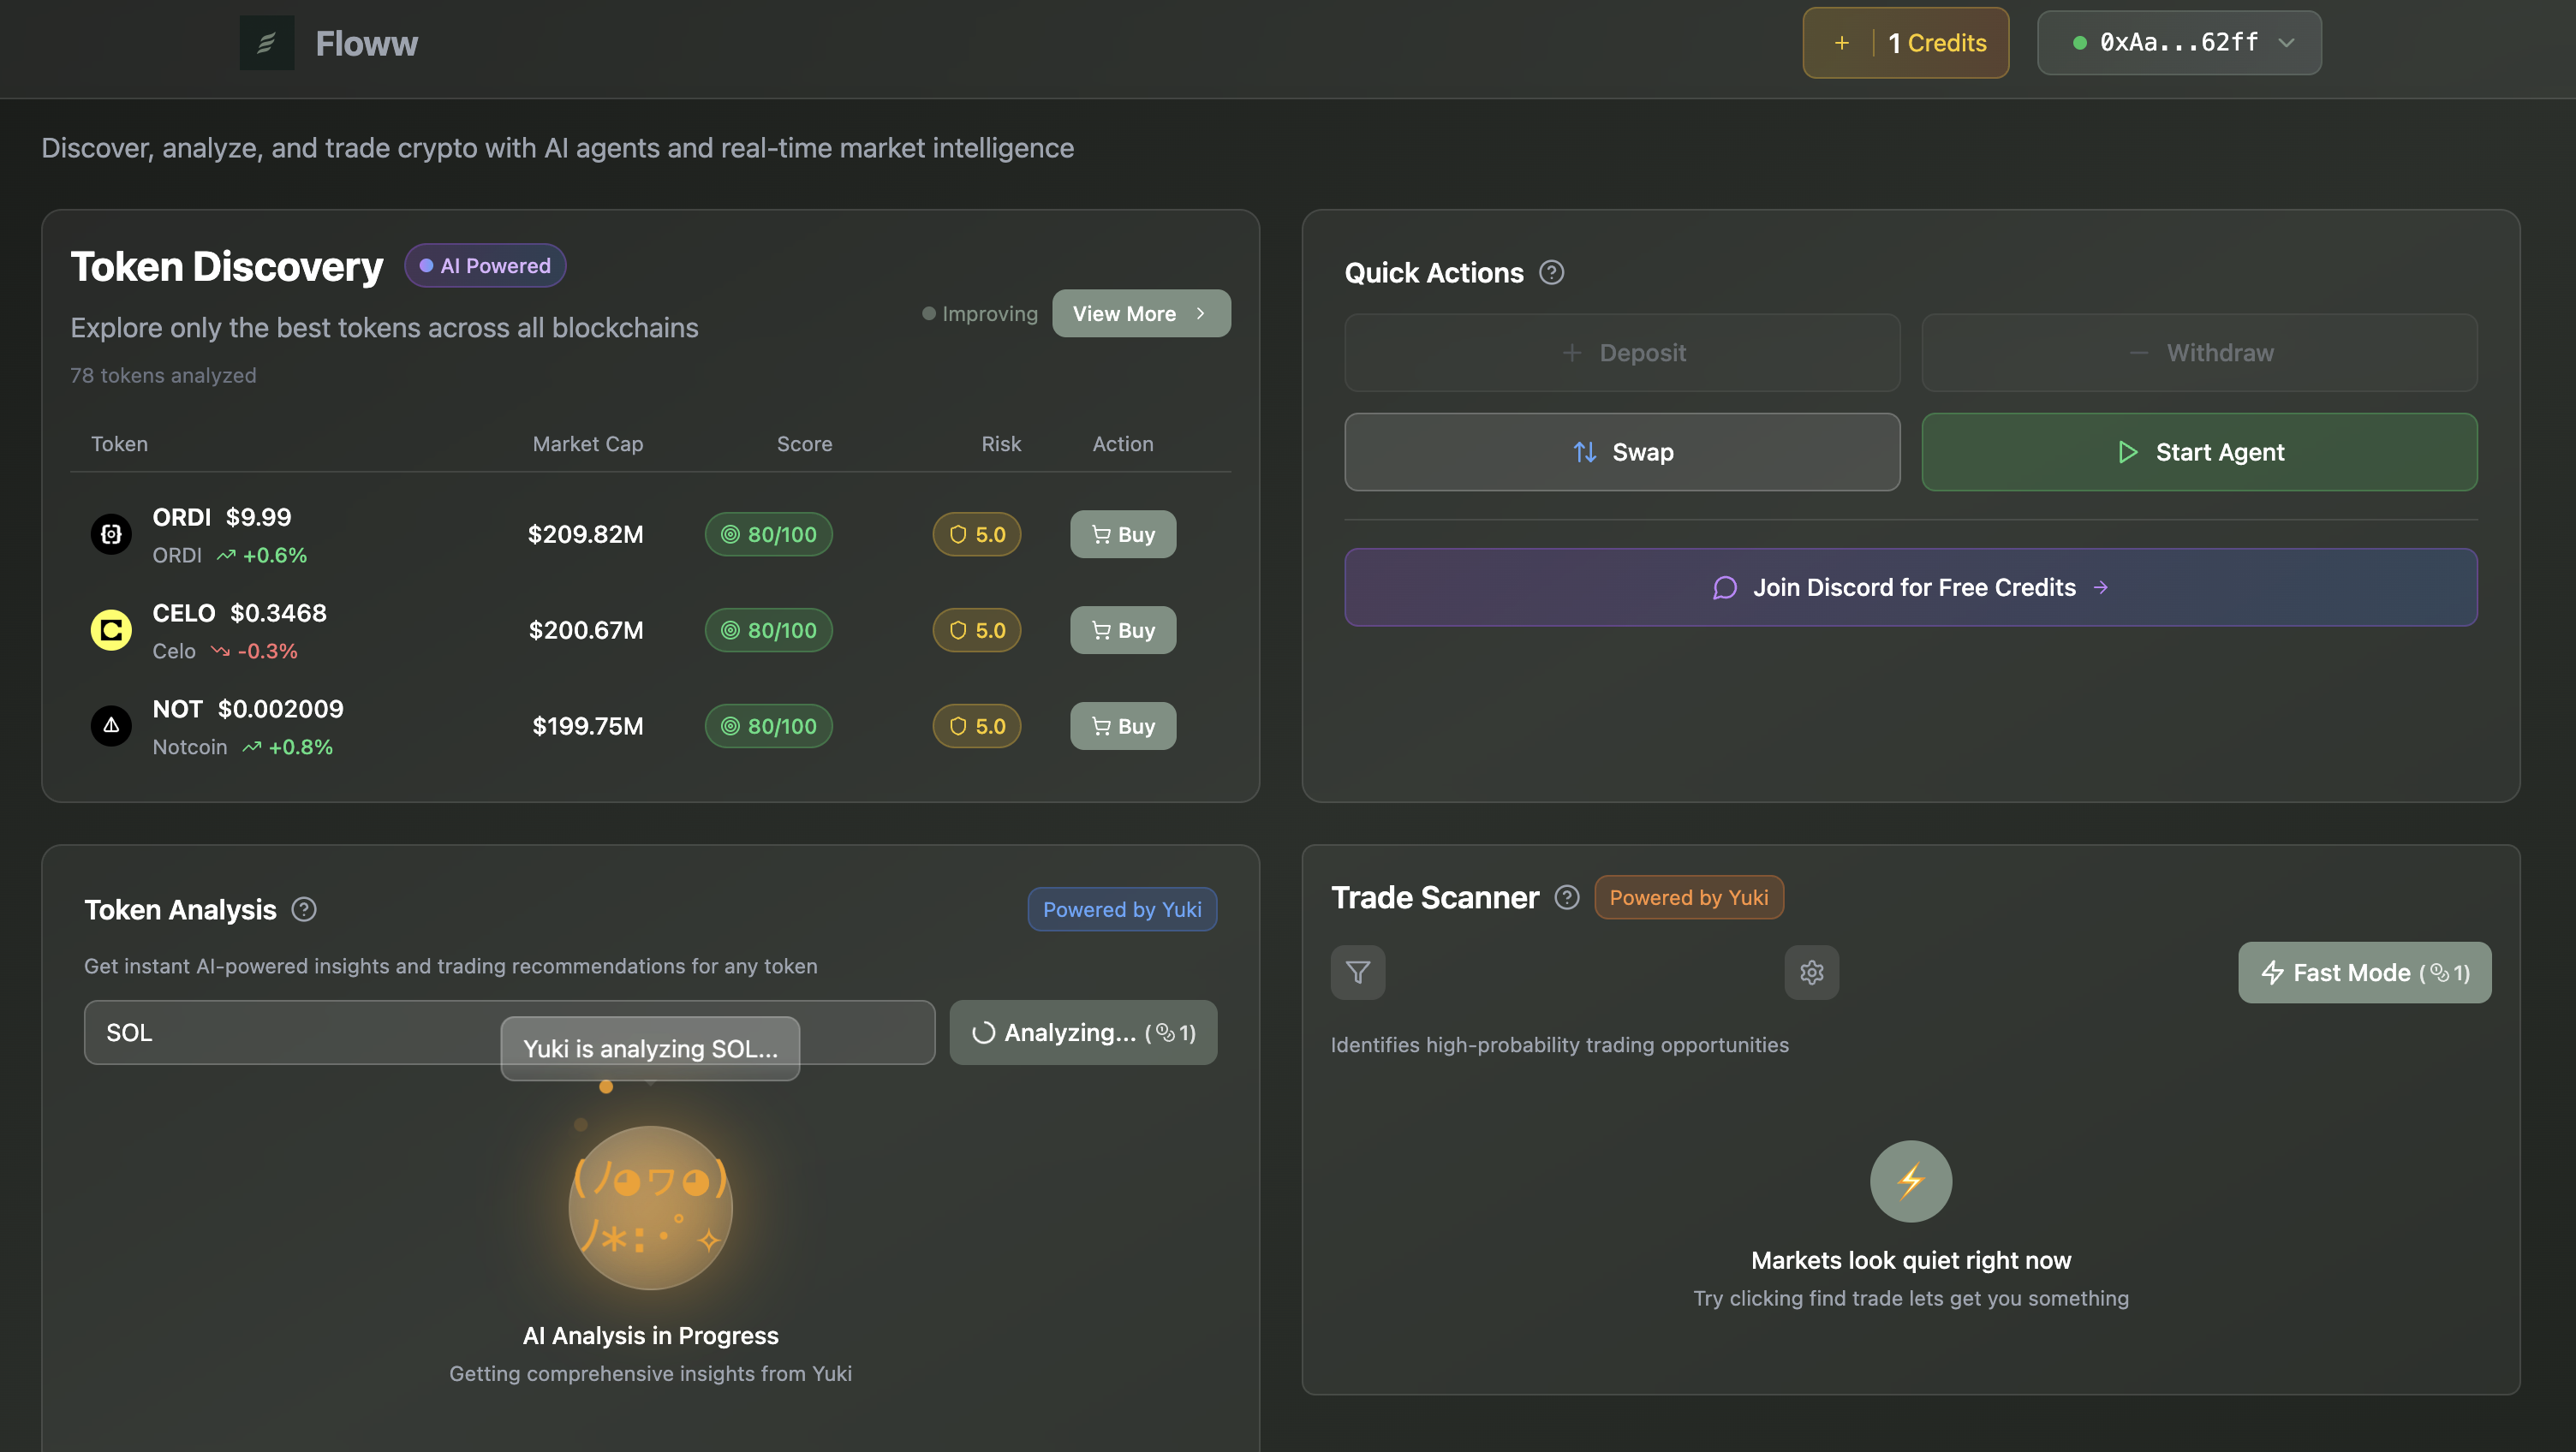
Task: Open View More tokens chevron button
Action: point(1141,313)
